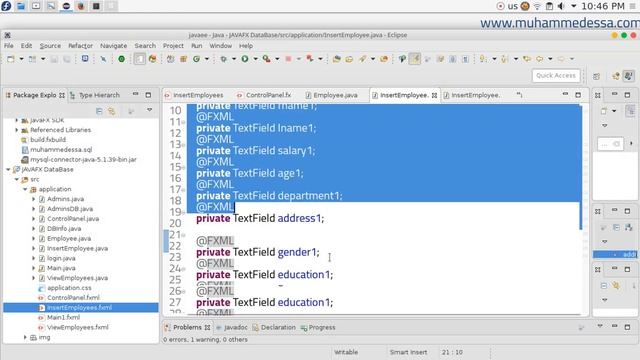Switch to the first InsertEmployees editor tab
640x360 pixels.
click(x=194, y=95)
